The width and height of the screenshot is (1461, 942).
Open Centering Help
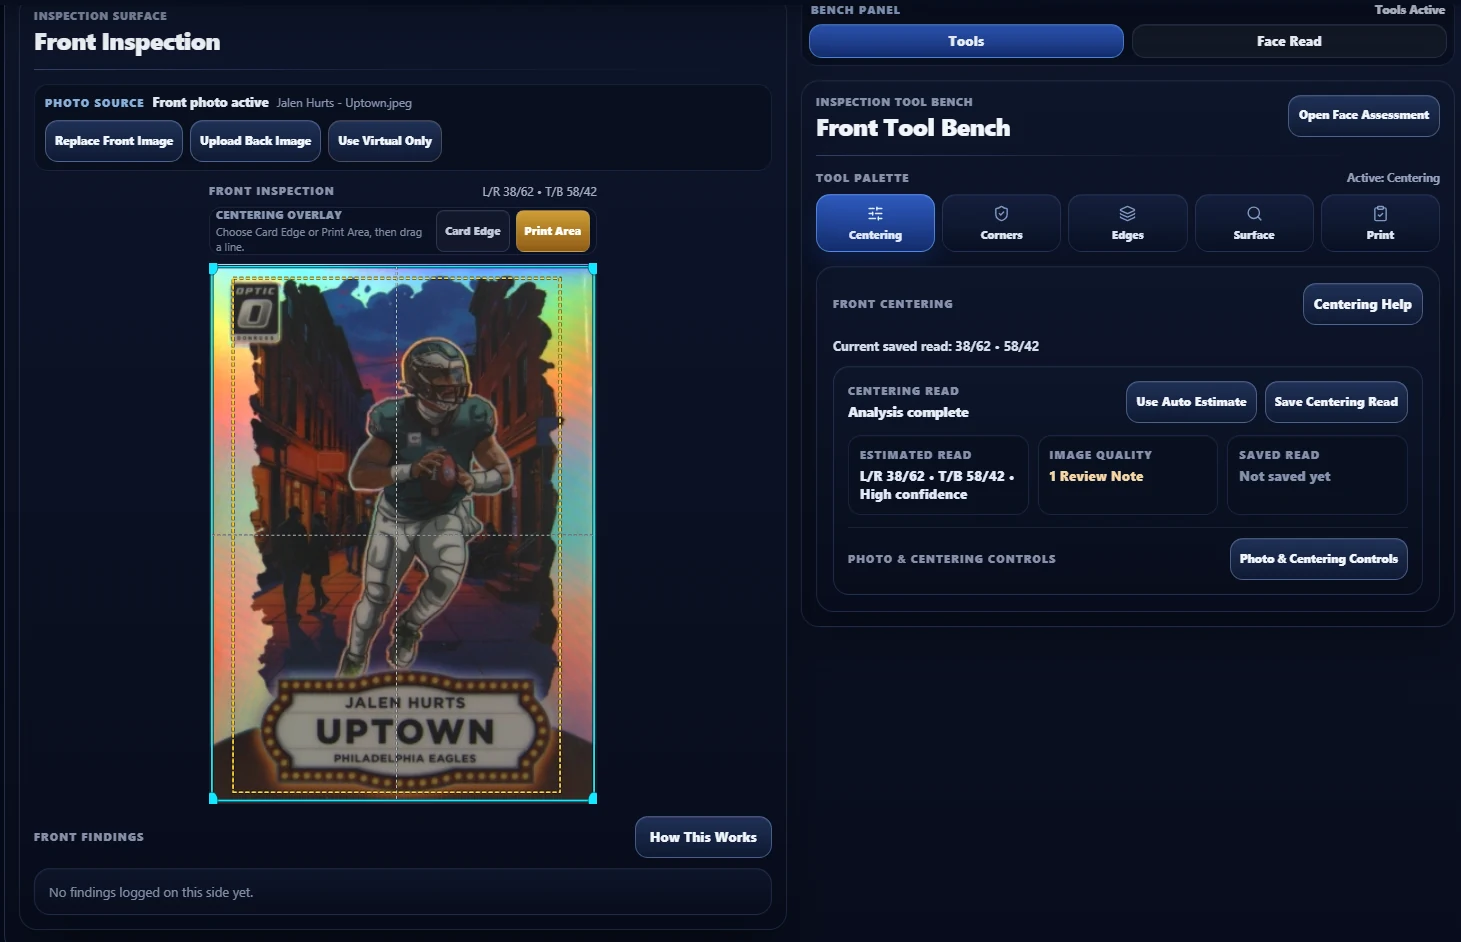[1363, 304]
